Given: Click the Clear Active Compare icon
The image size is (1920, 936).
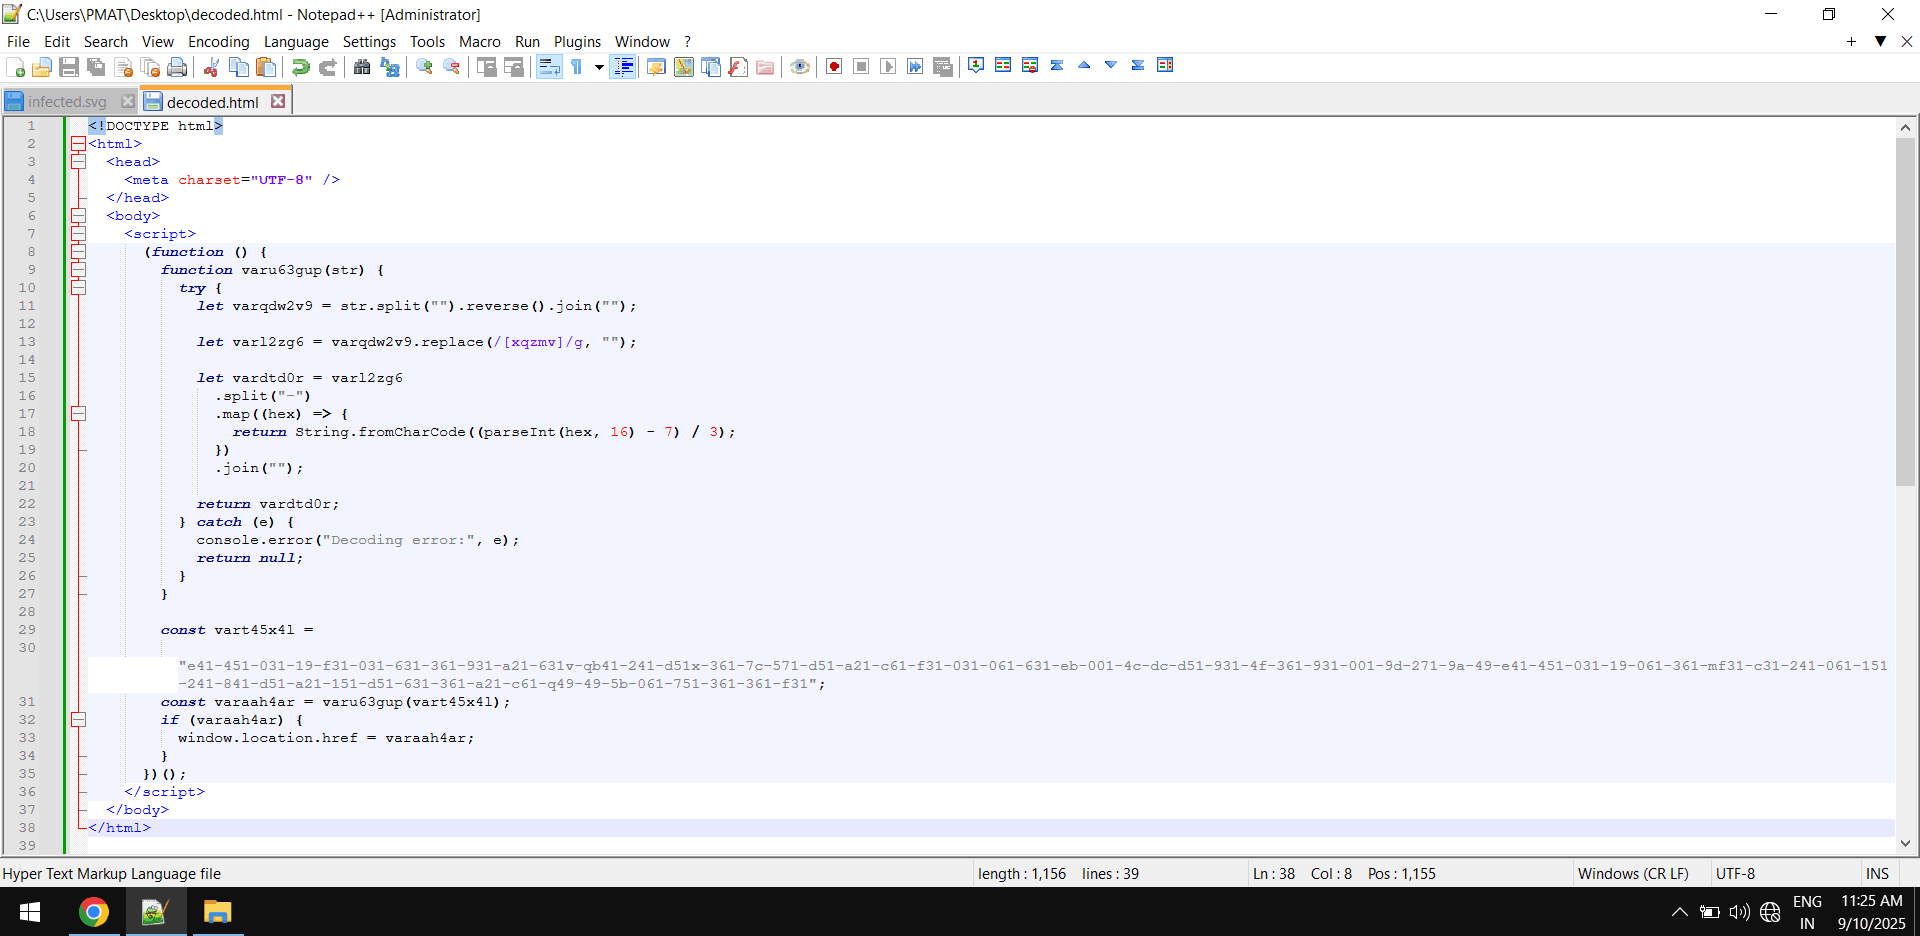Looking at the screenshot, I should (1030, 65).
